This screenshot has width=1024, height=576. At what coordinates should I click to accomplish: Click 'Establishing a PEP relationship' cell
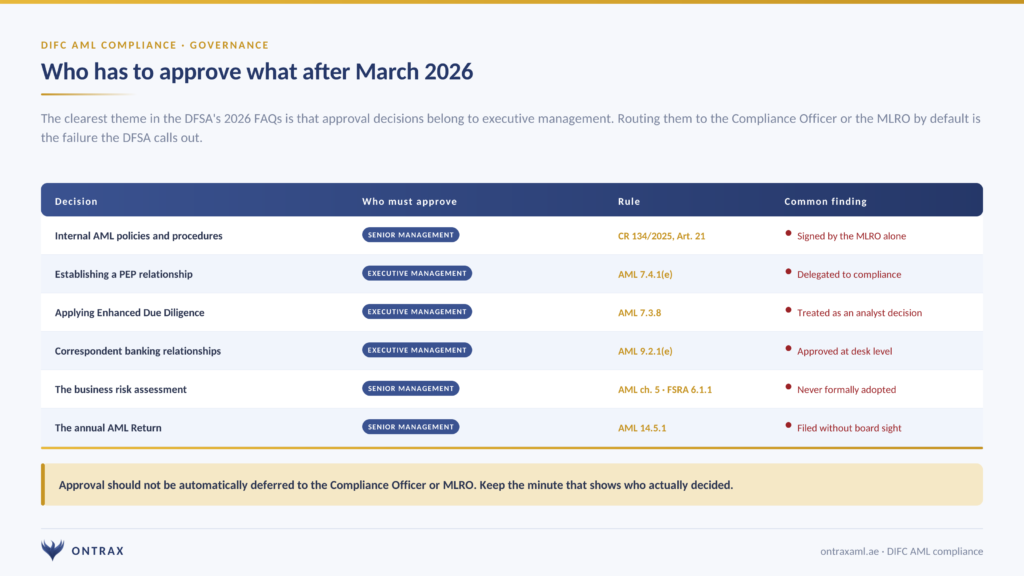(123, 274)
